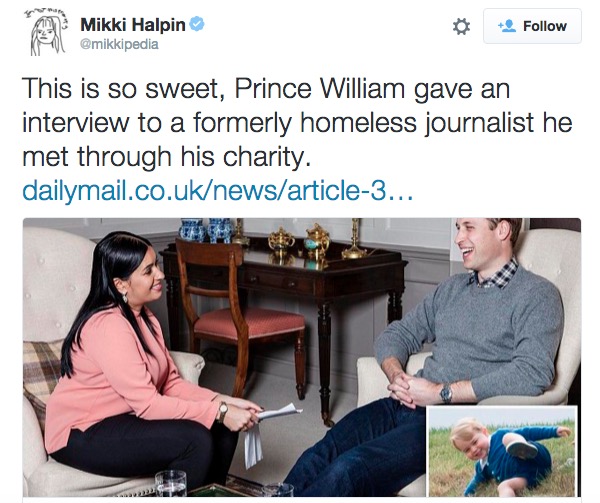Open the dailymail.co.uk article link
The image size is (600, 503).
pos(218,190)
